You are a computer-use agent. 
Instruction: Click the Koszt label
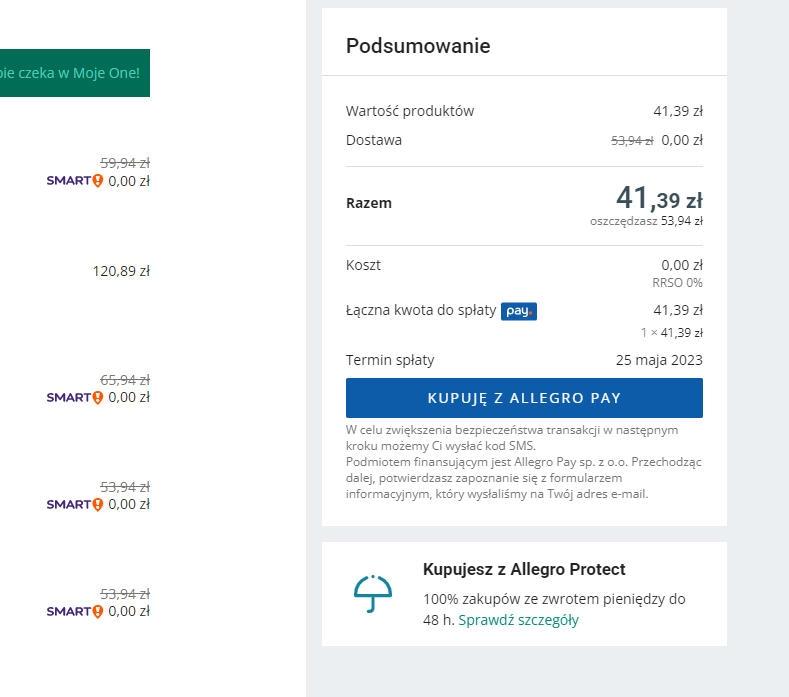click(x=363, y=265)
